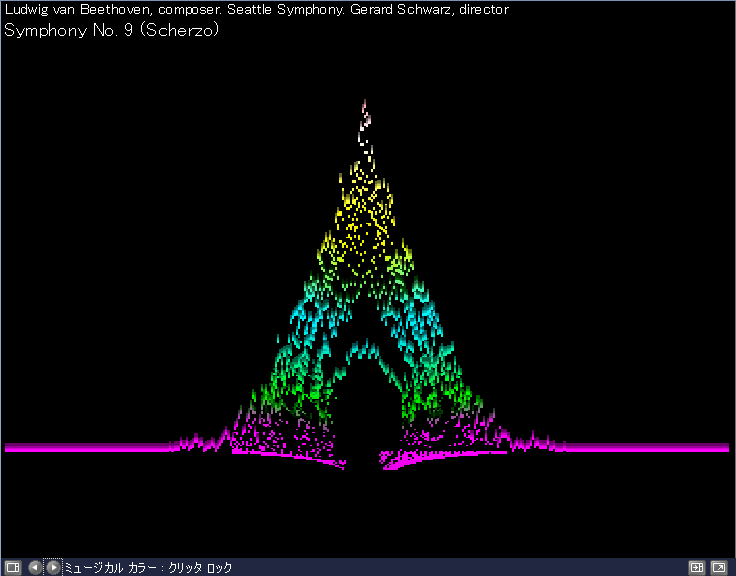
Task: Advance to the next visualization preset
Action: pyautogui.click(x=53, y=567)
